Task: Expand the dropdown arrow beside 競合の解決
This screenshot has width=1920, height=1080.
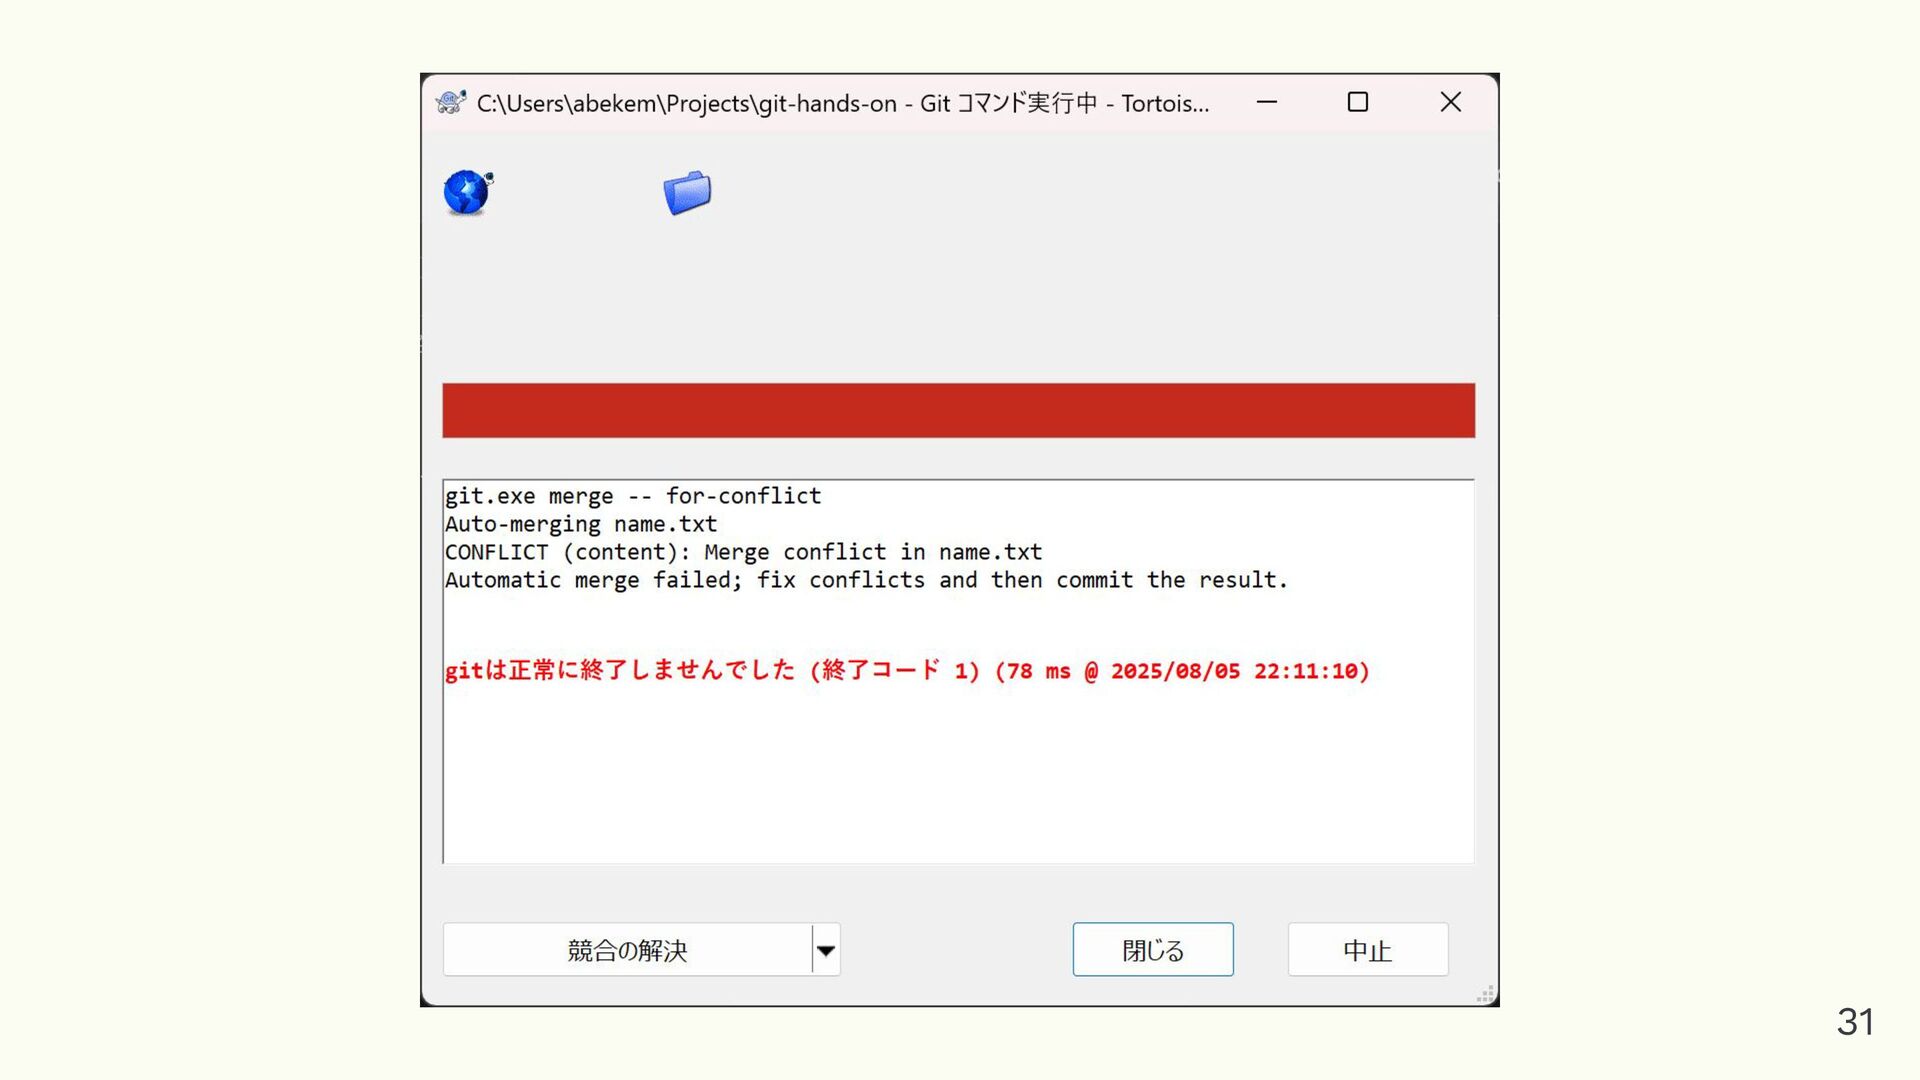Action: click(826, 949)
